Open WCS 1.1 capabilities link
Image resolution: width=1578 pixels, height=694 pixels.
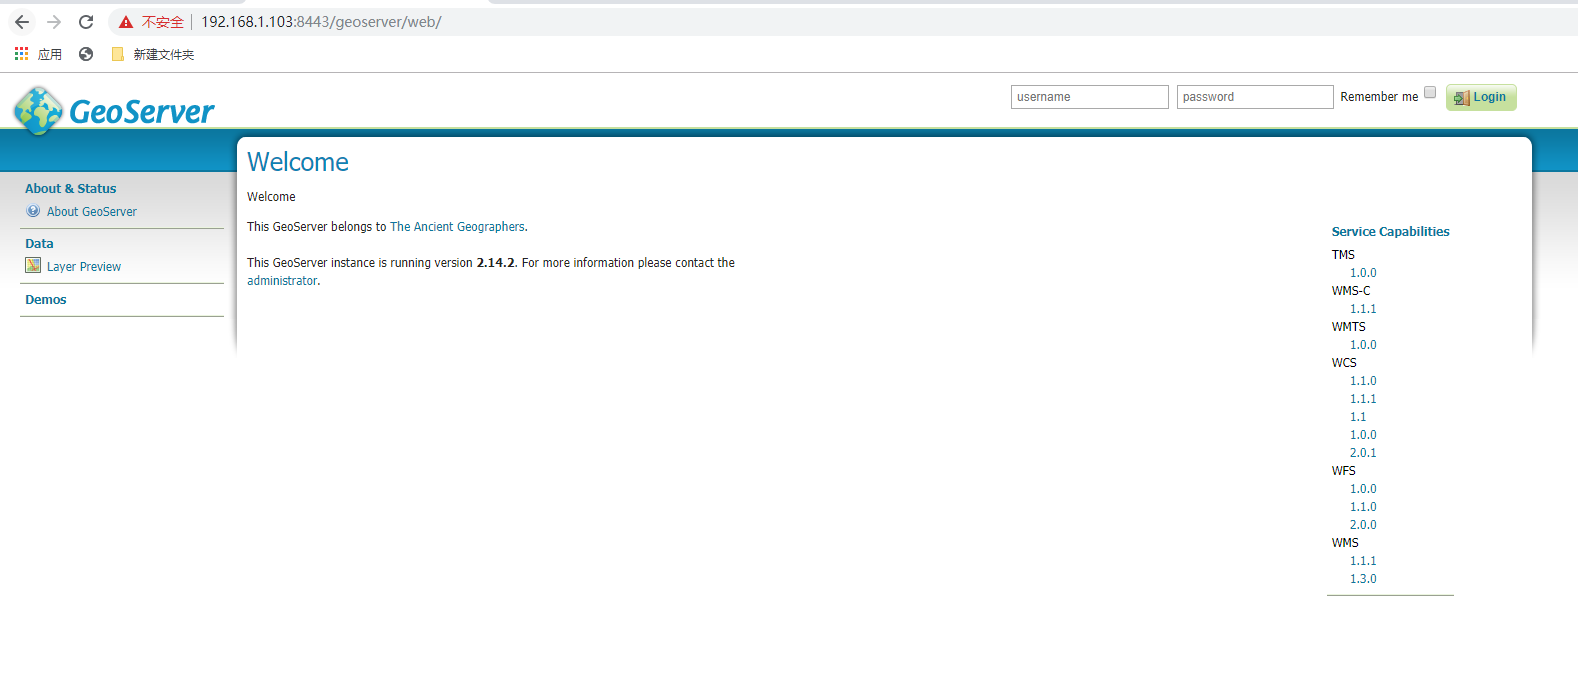[1358, 417]
